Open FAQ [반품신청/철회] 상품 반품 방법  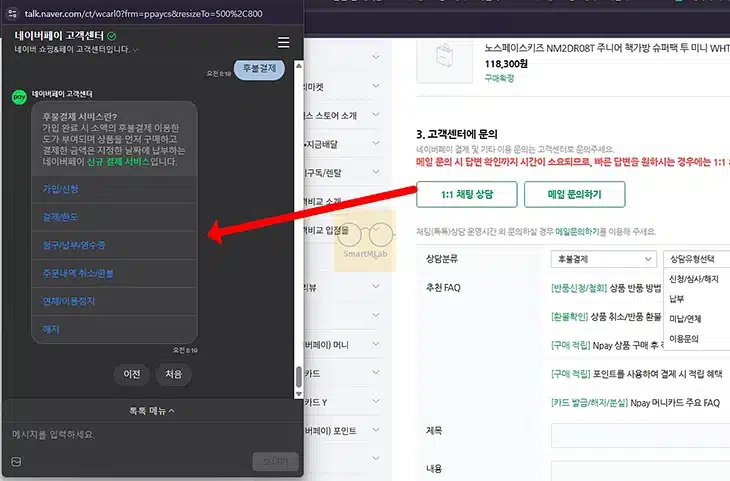click(606, 288)
